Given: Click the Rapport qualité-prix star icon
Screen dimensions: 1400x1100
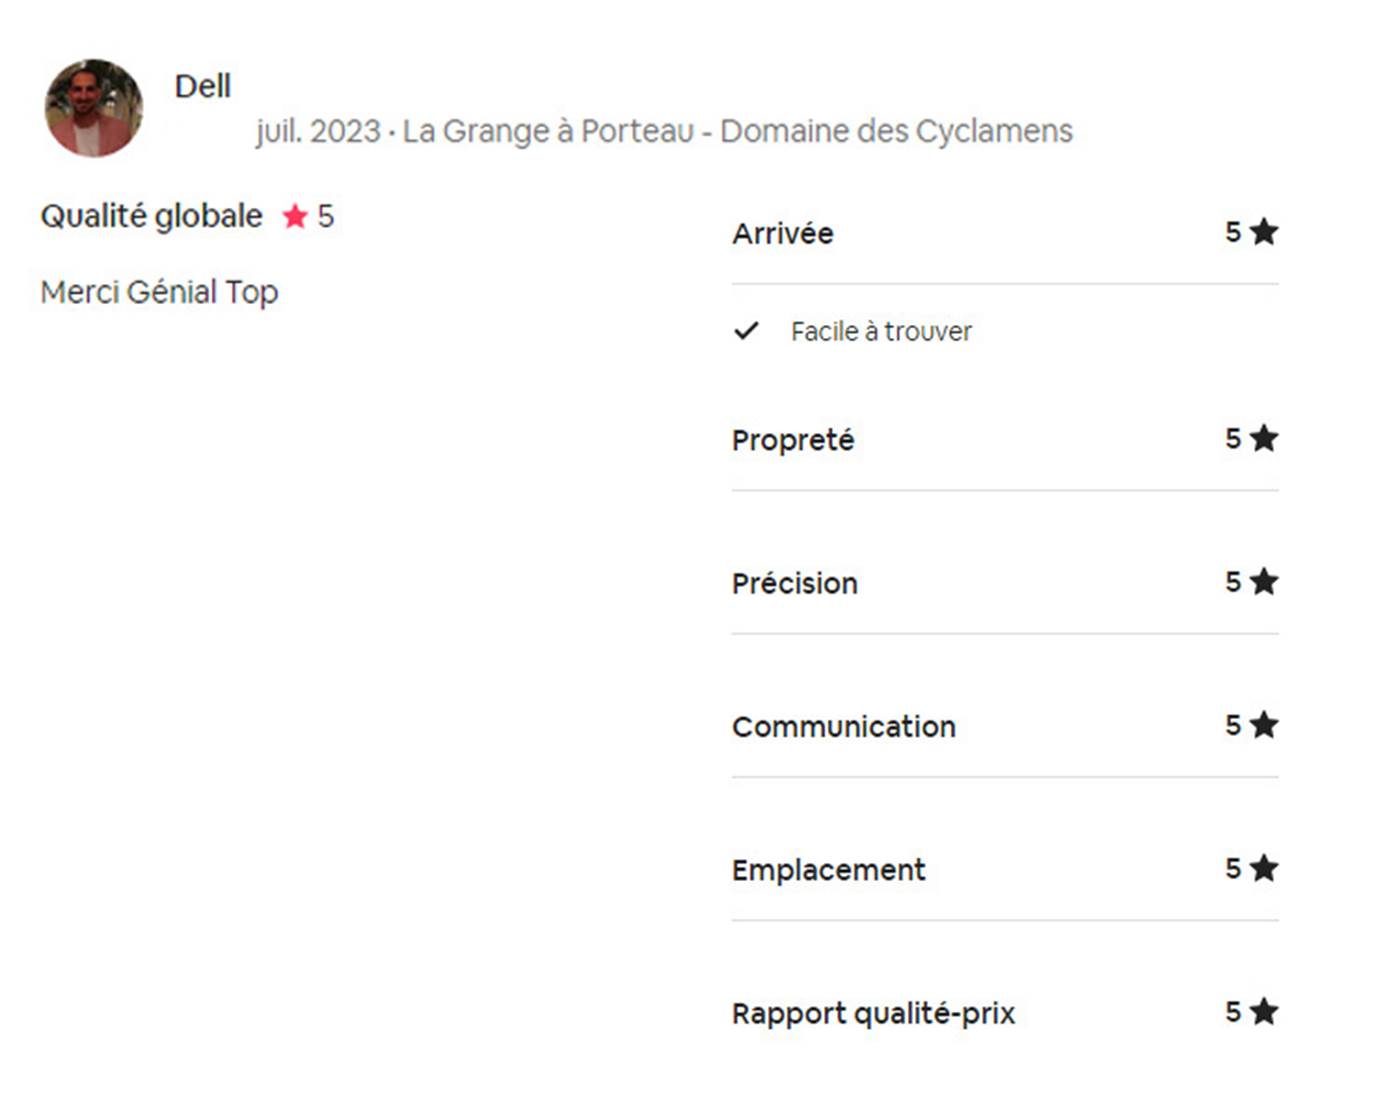Looking at the screenshot, I should [x=1264, y=1011].
